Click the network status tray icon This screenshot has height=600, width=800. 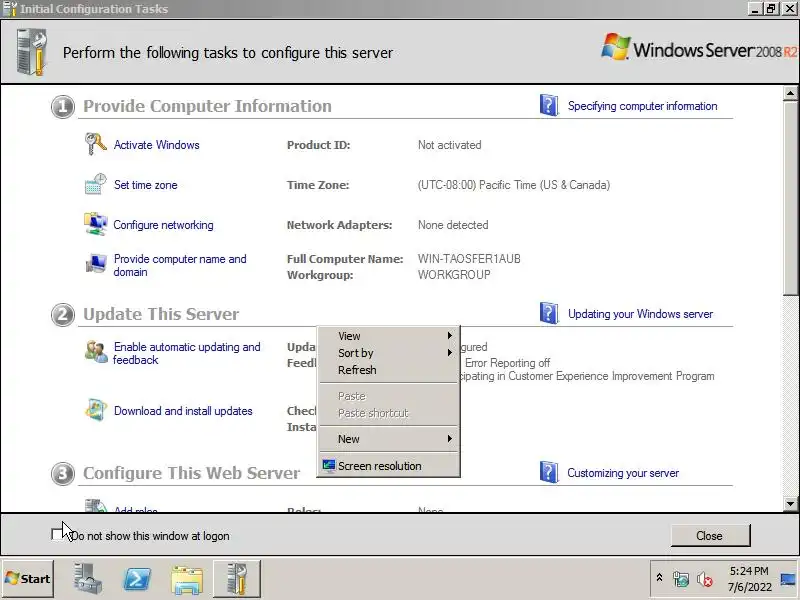(681, 579)
